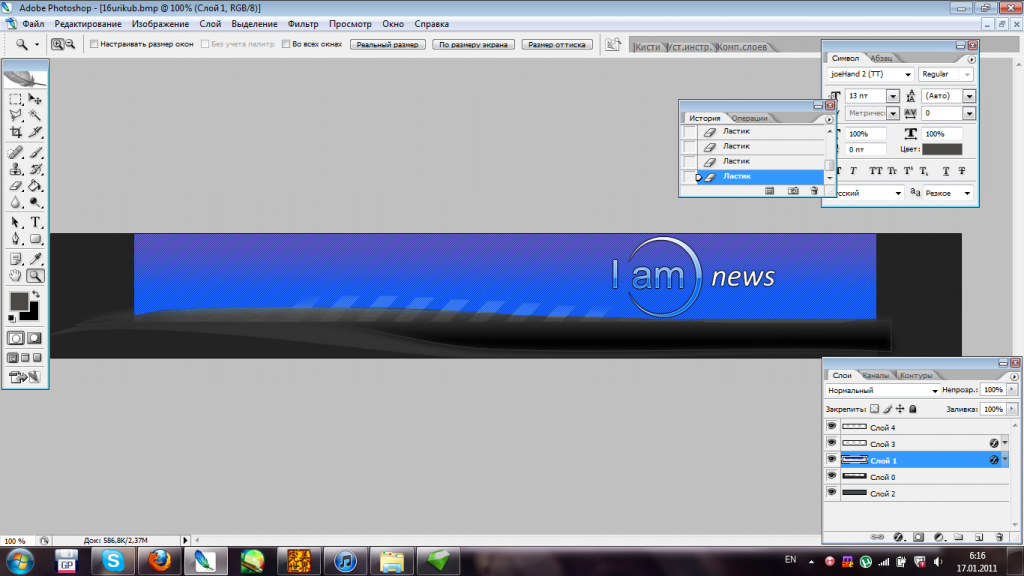Open font size dropdown 13 пт
This screenshot has height=576, width=1024.
(893, 96)
